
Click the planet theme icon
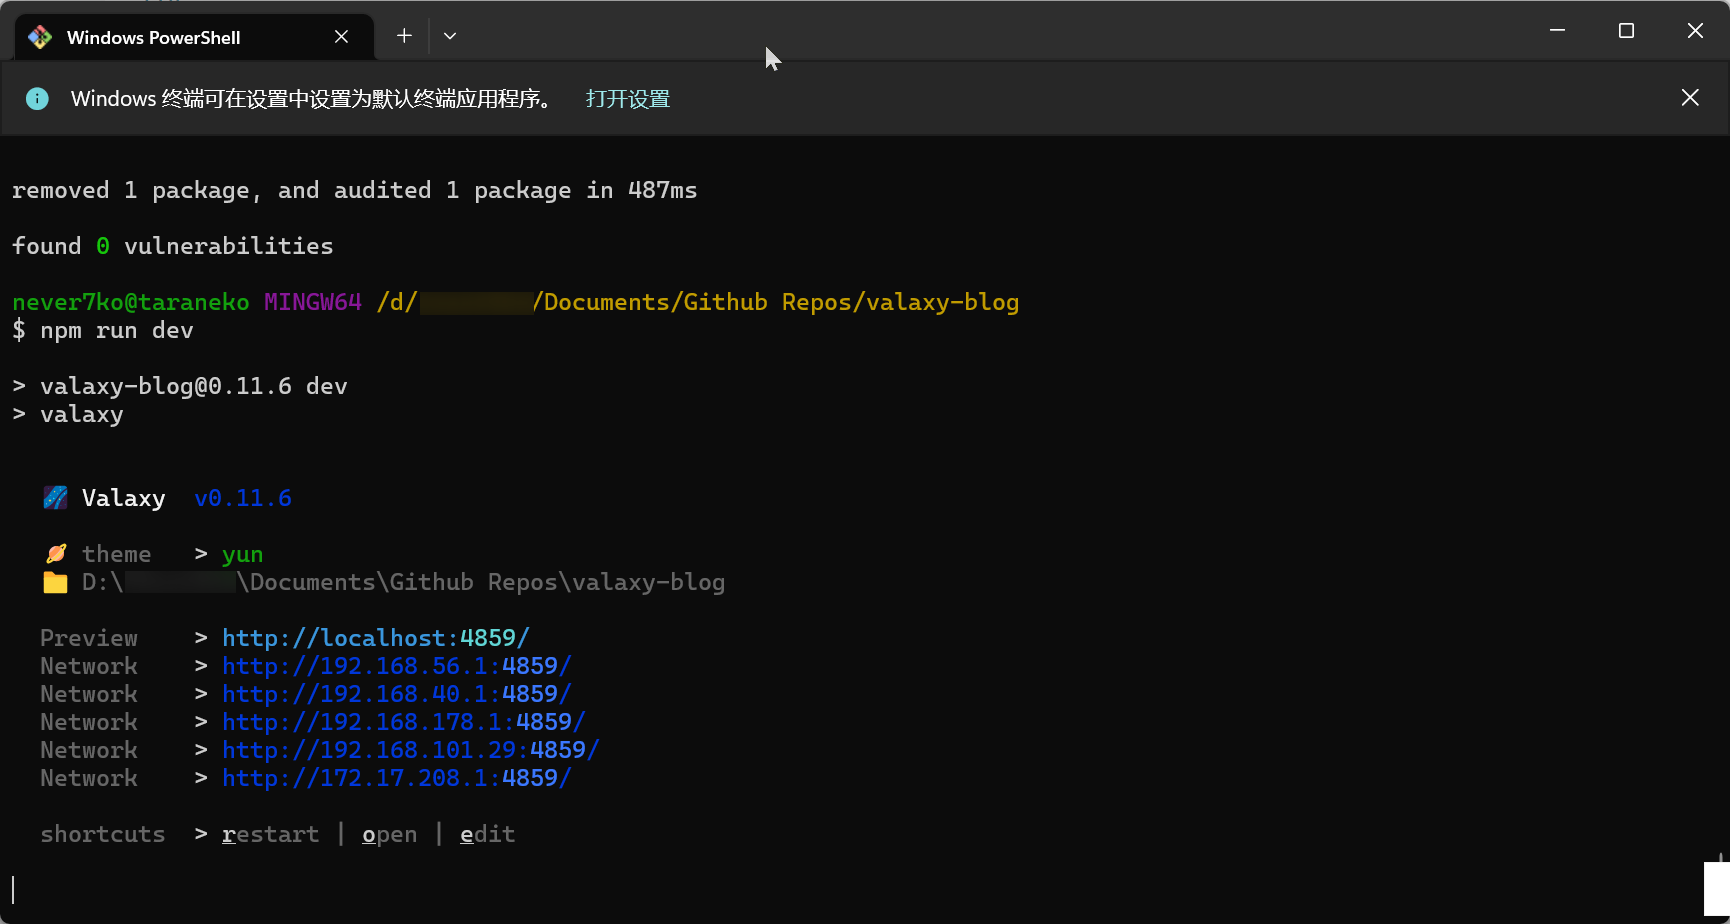[x=56, y=554]
